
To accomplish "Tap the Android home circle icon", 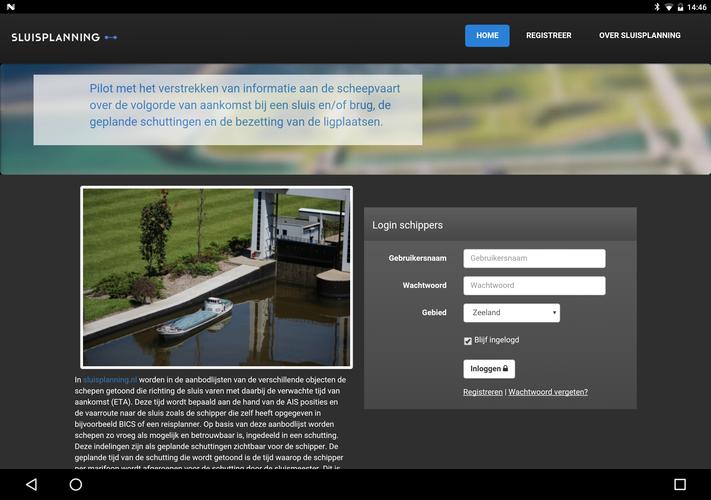I will [x=76, y=485].
